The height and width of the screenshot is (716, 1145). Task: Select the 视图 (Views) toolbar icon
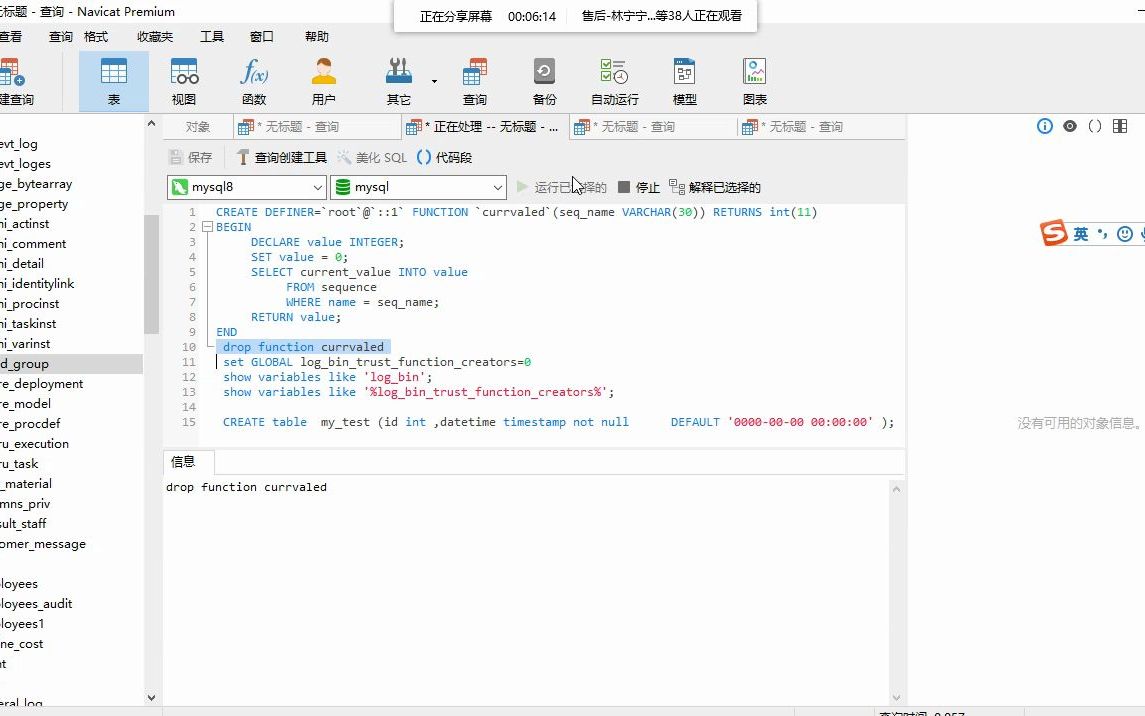(184, 80)
